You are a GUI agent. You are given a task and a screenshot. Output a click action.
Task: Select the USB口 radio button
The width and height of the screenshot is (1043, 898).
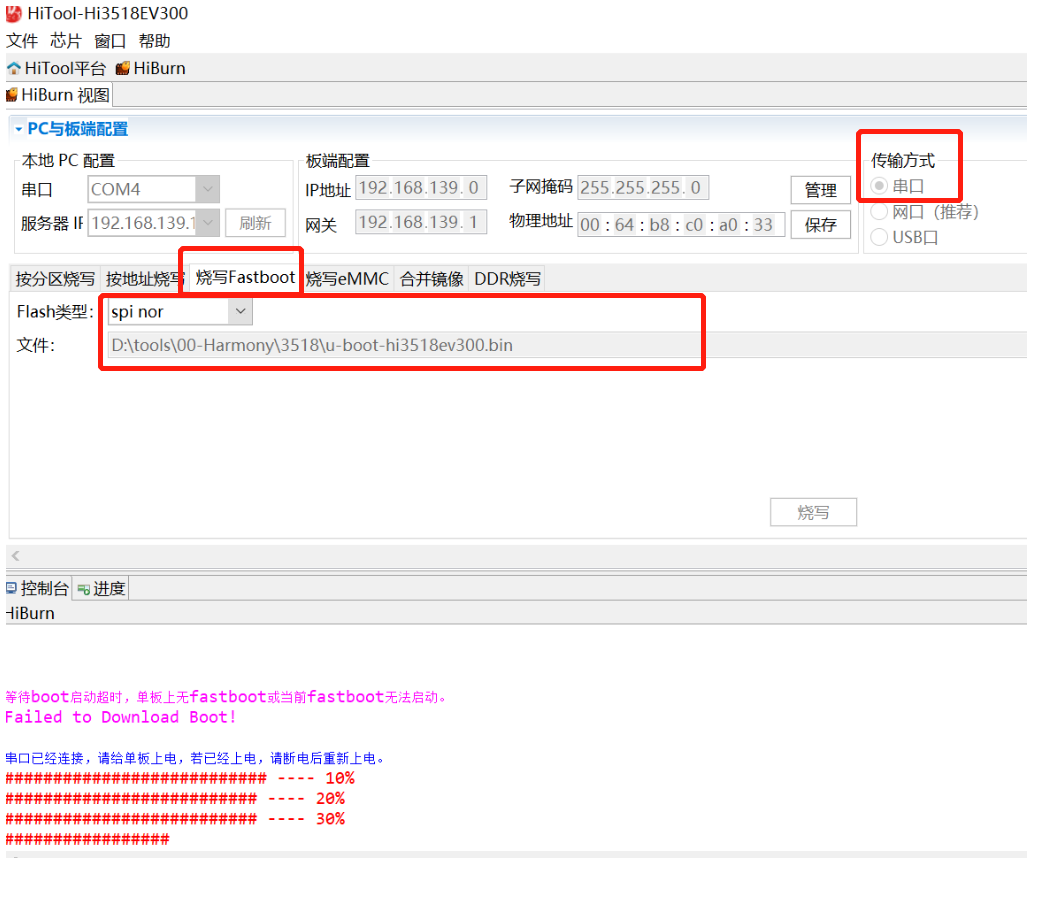point(879,237)
